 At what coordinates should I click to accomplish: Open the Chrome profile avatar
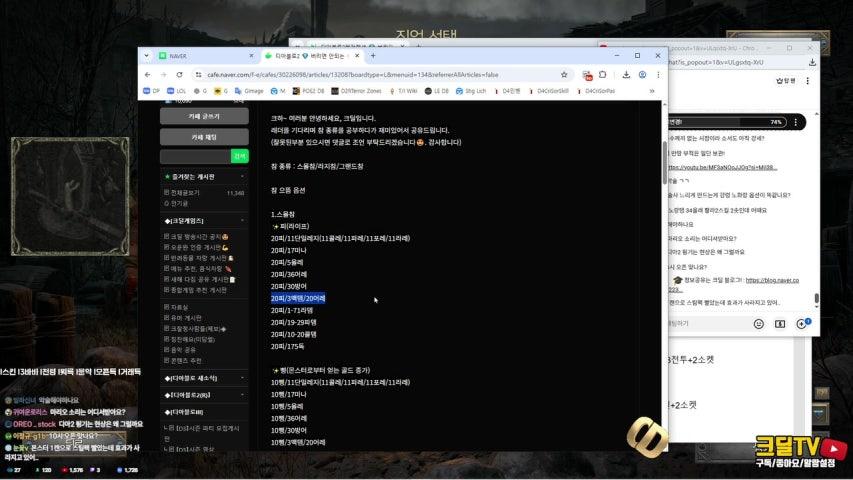click(642, 75)
